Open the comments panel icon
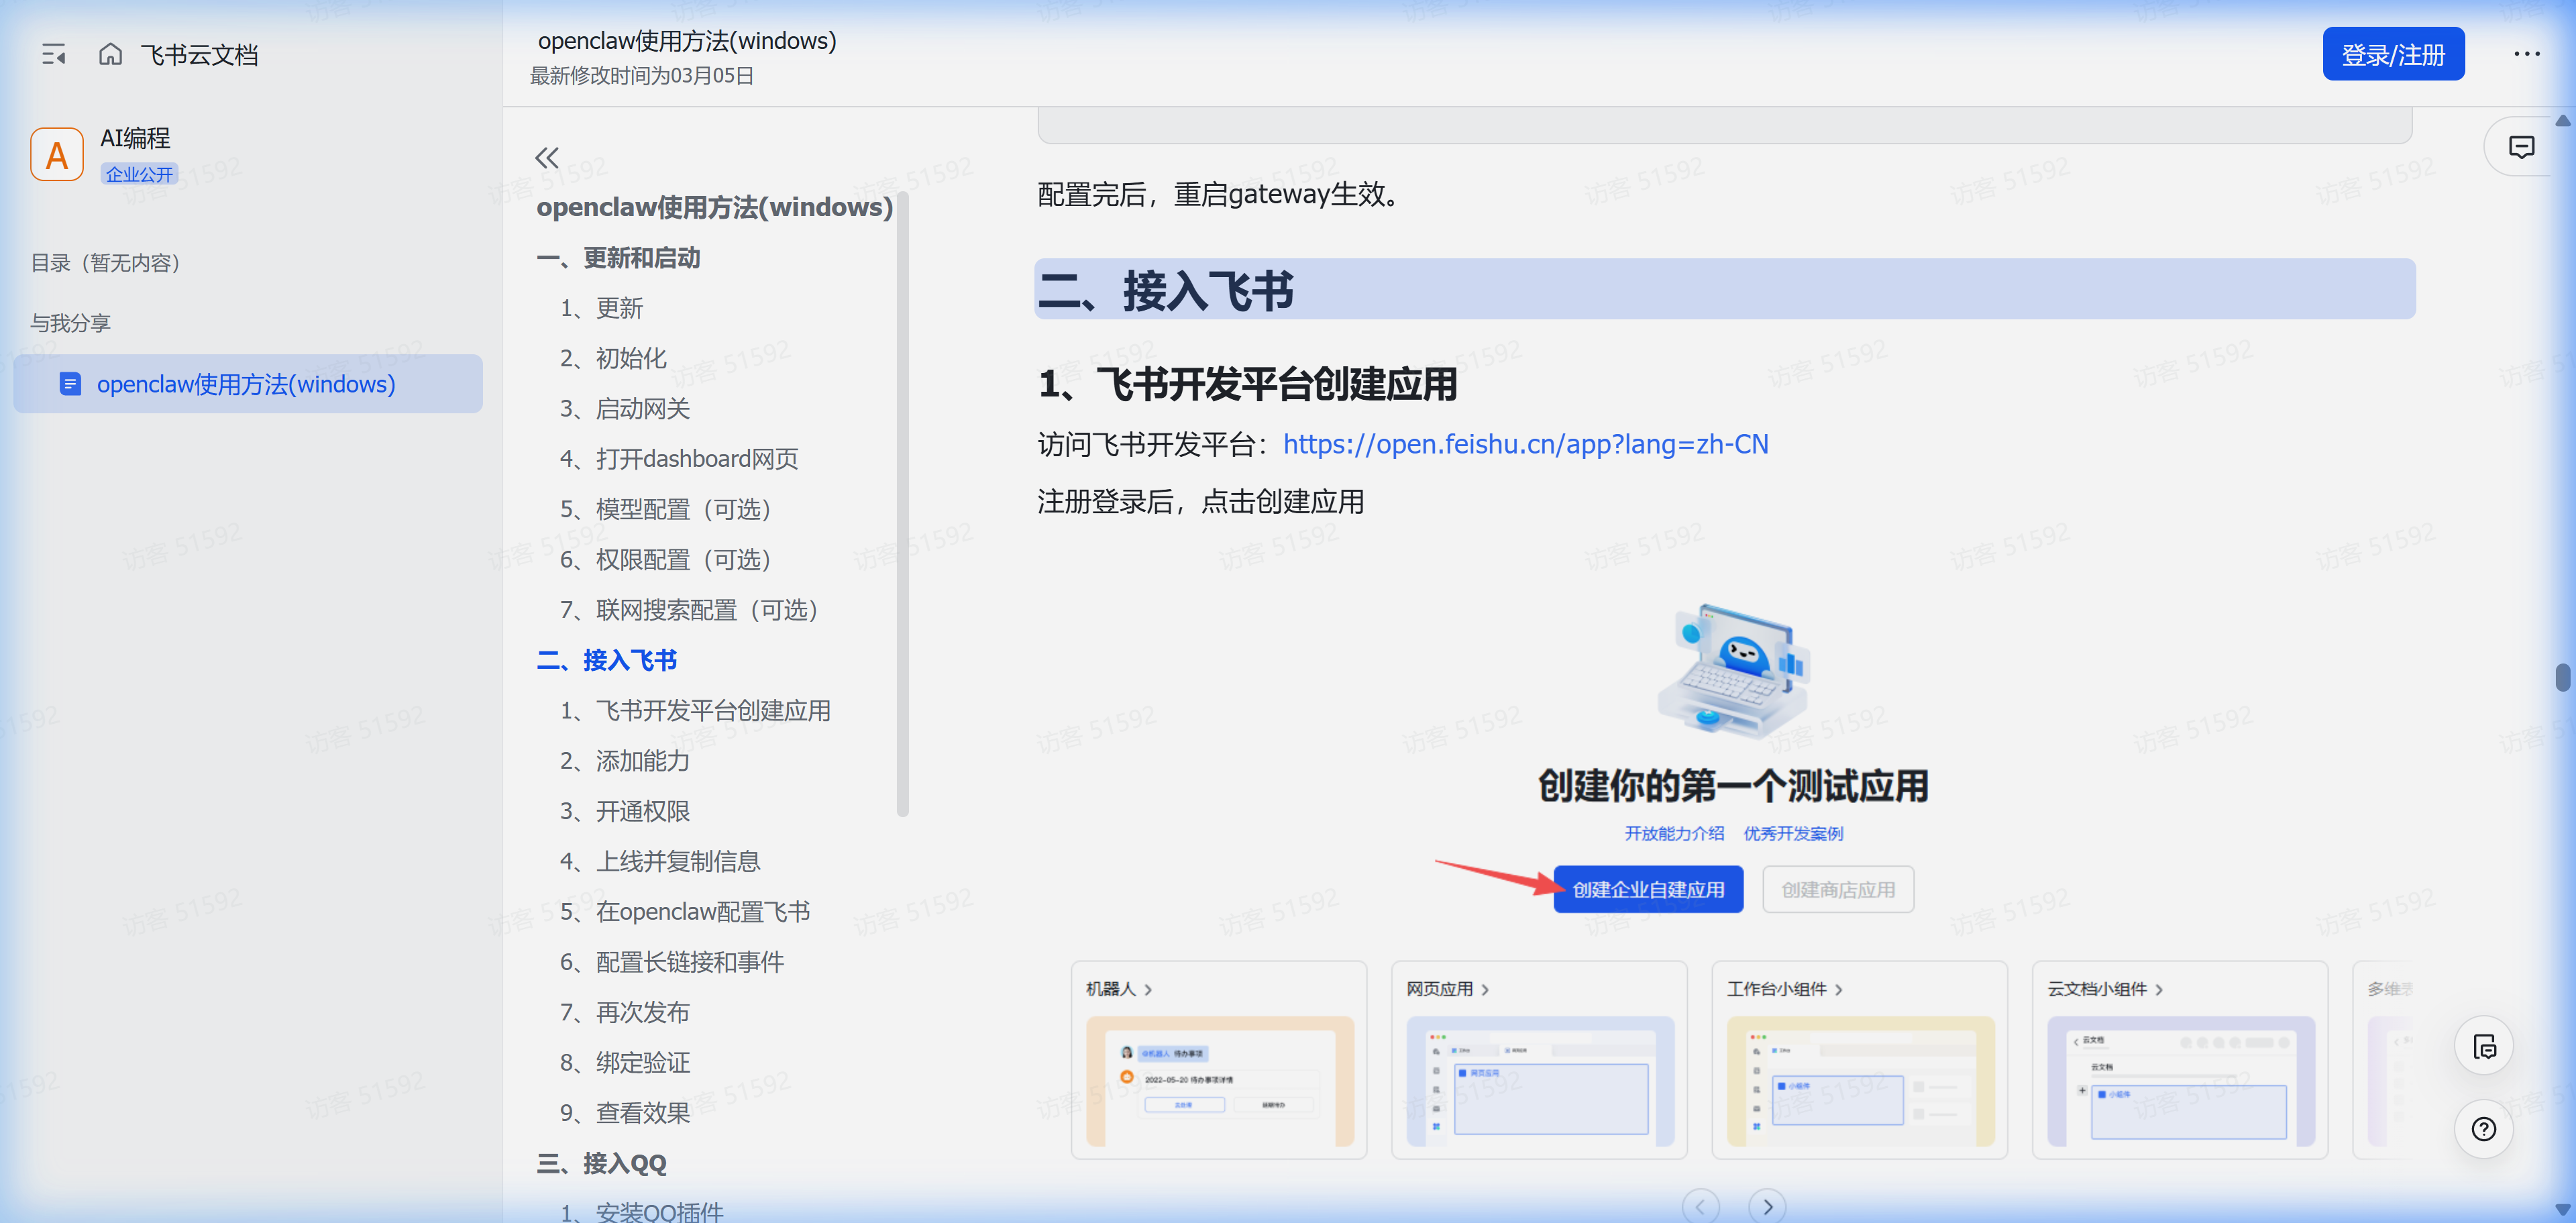Viewport: 2576px width, 1223px height. (x=2521, y=147)
